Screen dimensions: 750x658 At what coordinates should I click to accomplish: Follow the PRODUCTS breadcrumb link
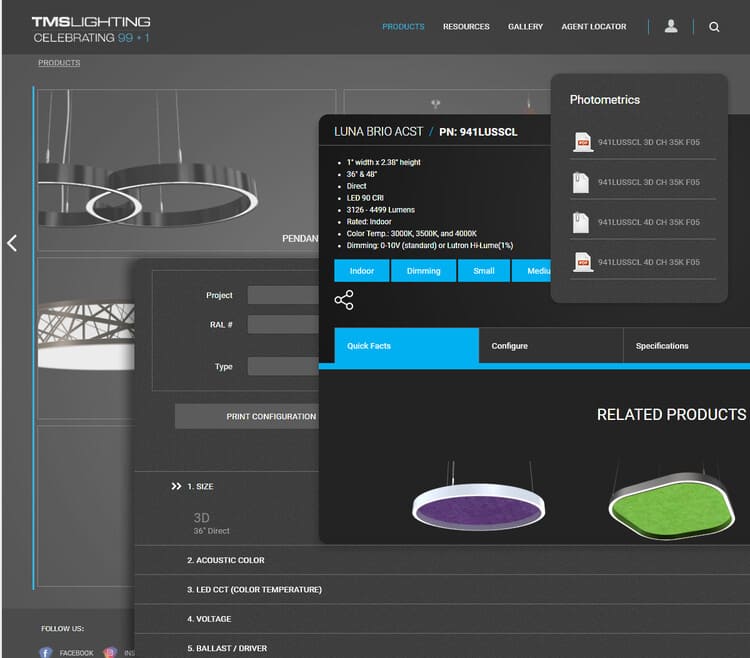[x=59, y=63]
